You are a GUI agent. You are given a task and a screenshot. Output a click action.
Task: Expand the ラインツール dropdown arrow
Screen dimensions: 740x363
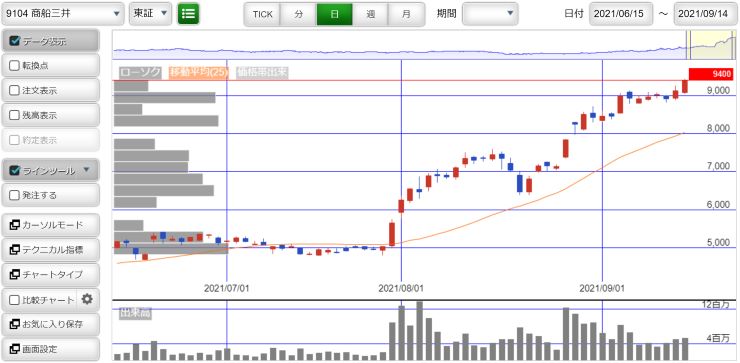(86, 169)
